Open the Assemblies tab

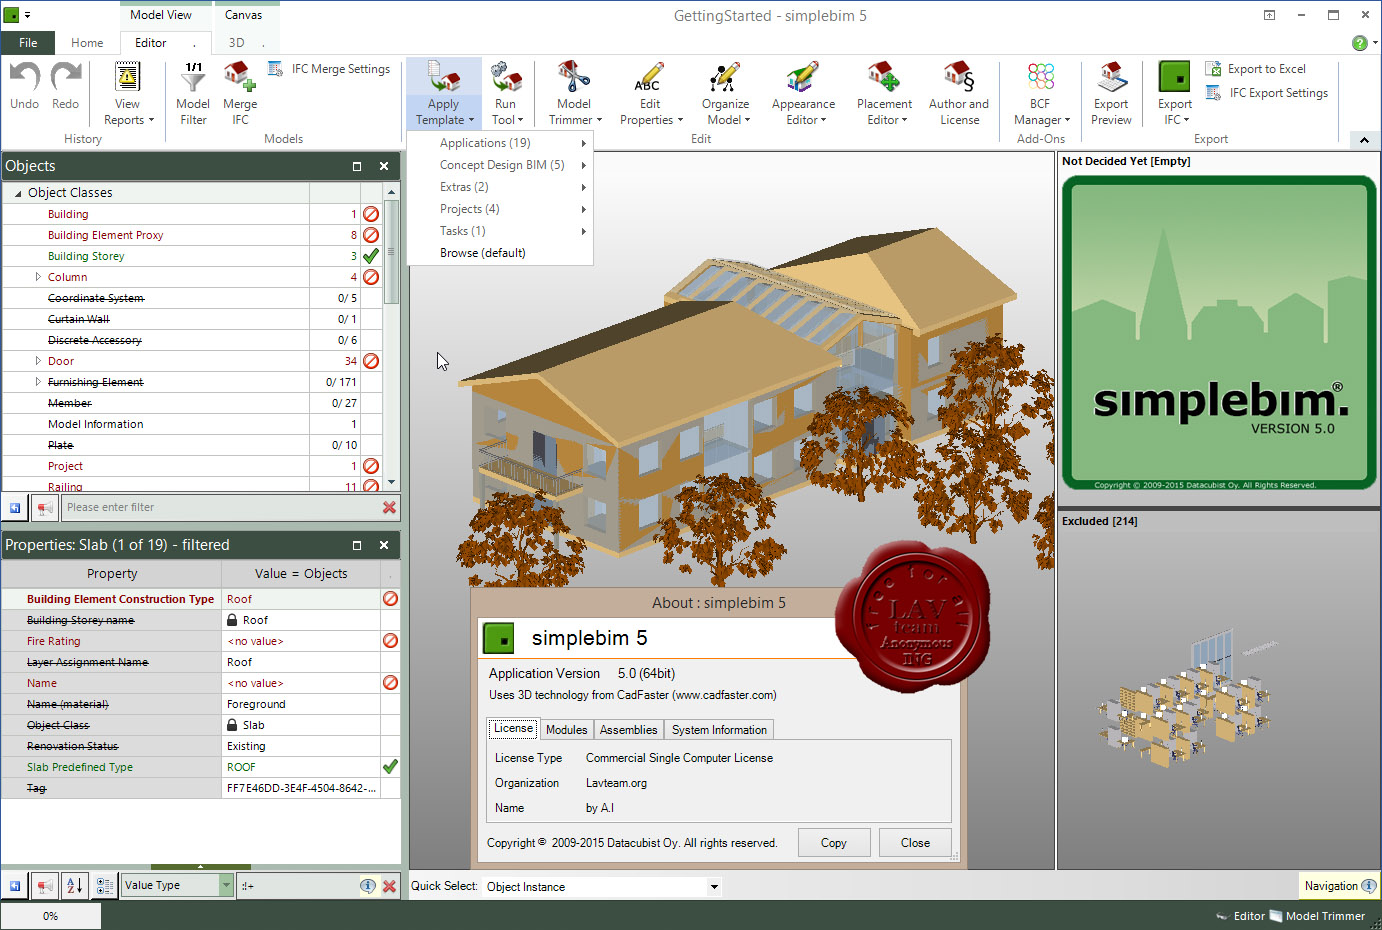coord(628,730)
